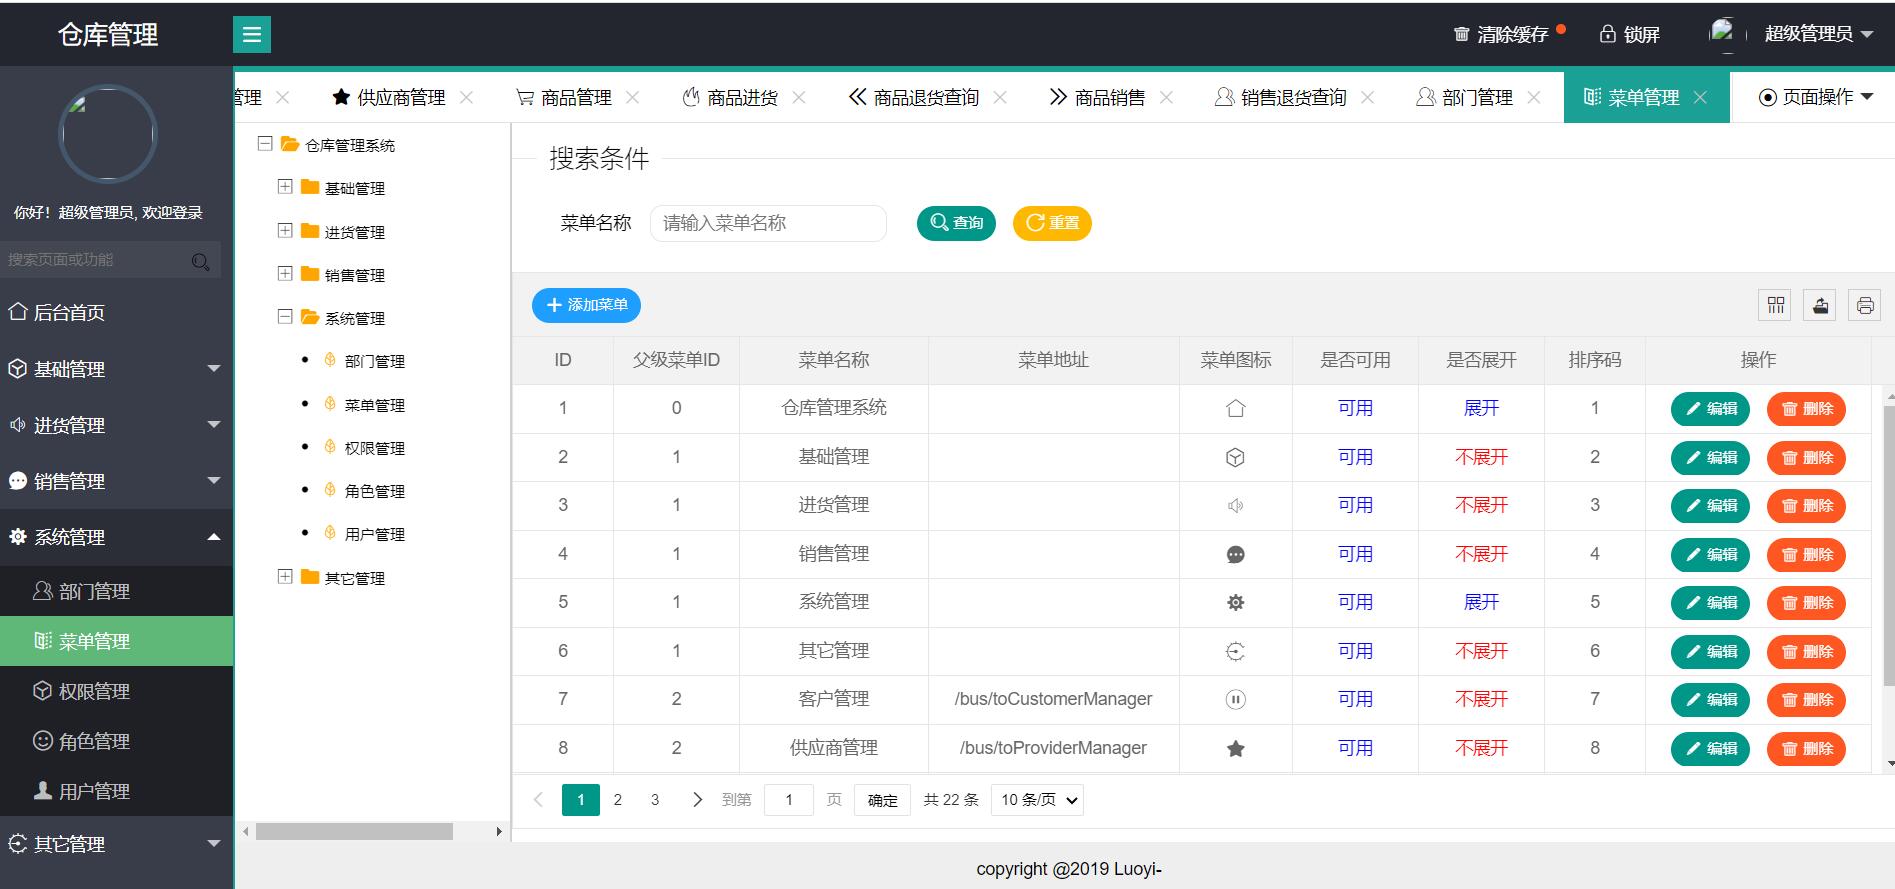Click the 添加菜单 button

click(x=586, y=305)
